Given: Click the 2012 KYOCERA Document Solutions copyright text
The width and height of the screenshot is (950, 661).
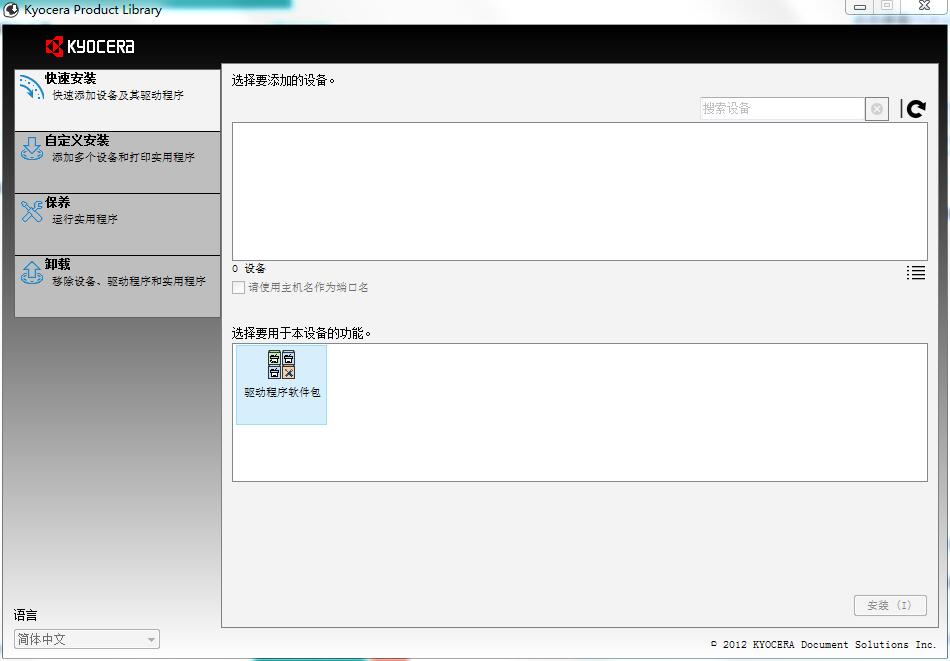Looking at the screenshot, I should point(823,644).
